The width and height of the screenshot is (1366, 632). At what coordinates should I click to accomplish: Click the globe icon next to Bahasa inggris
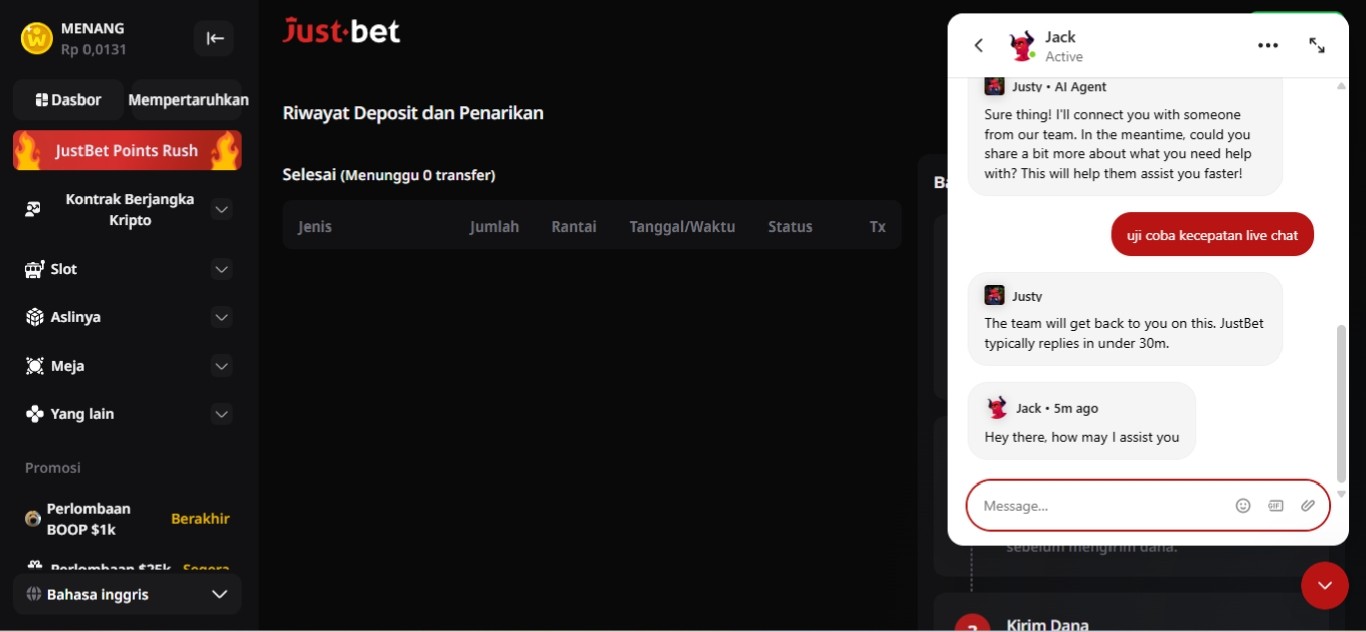34,594
